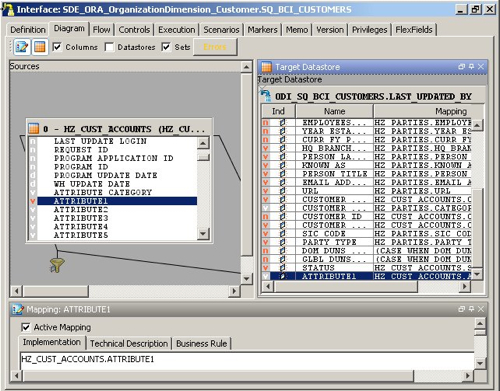This screenshot has width=500, height=391.
Task: Click the Errors button
Action: [215, 47]
